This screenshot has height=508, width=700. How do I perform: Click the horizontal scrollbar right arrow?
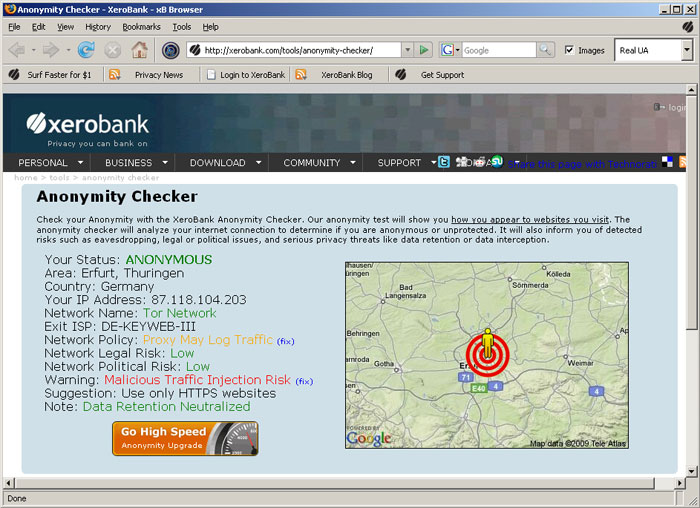(x=679, y=483)
